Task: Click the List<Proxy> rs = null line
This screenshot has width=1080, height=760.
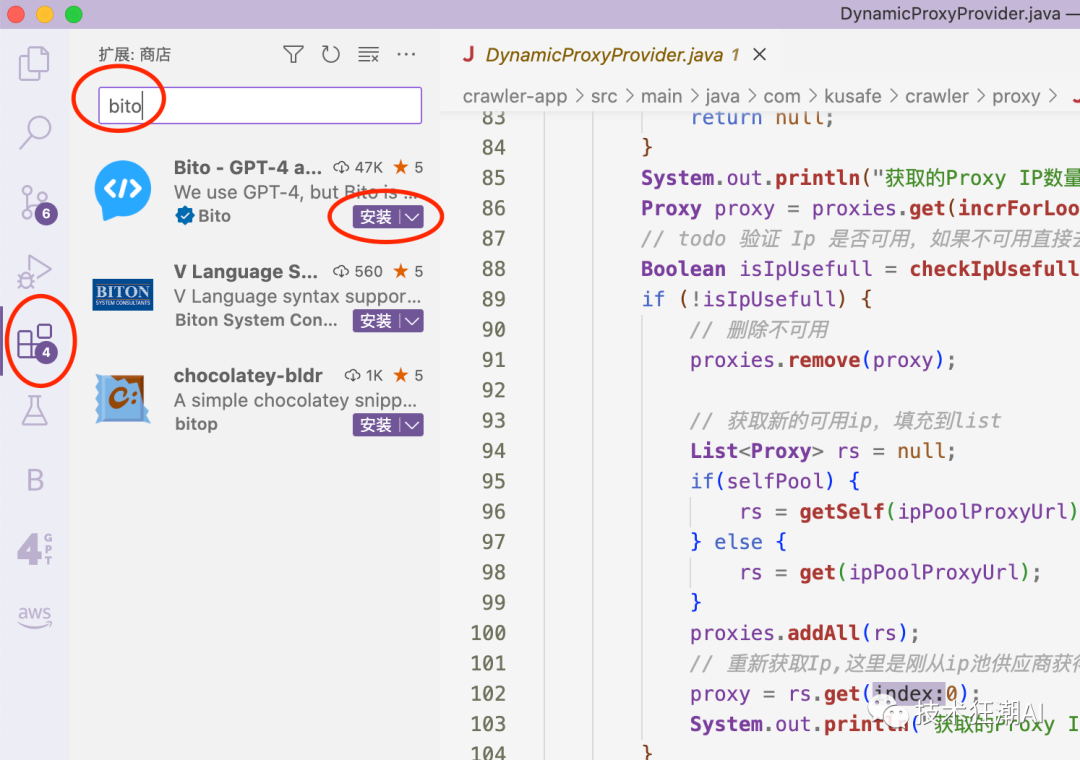Action: [x=822, y=451]
